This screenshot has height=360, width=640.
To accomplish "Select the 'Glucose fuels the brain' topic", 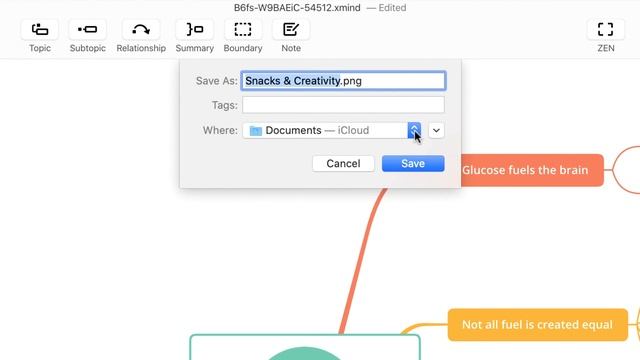I will point(532,170).
